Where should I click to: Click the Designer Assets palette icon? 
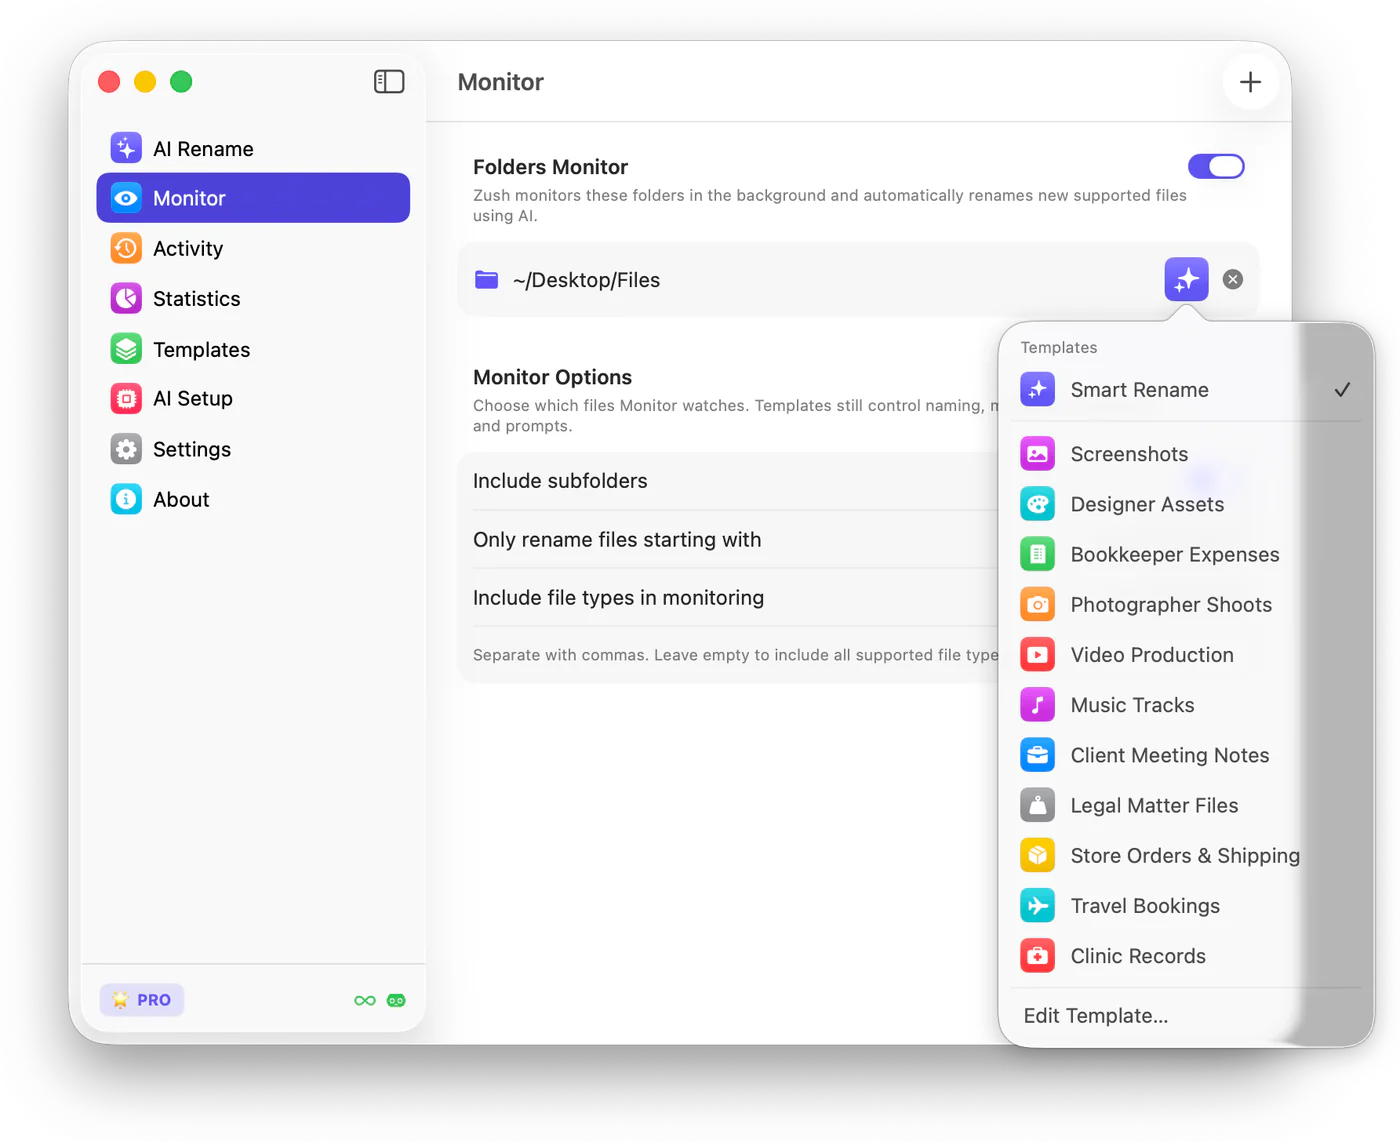1037,504
